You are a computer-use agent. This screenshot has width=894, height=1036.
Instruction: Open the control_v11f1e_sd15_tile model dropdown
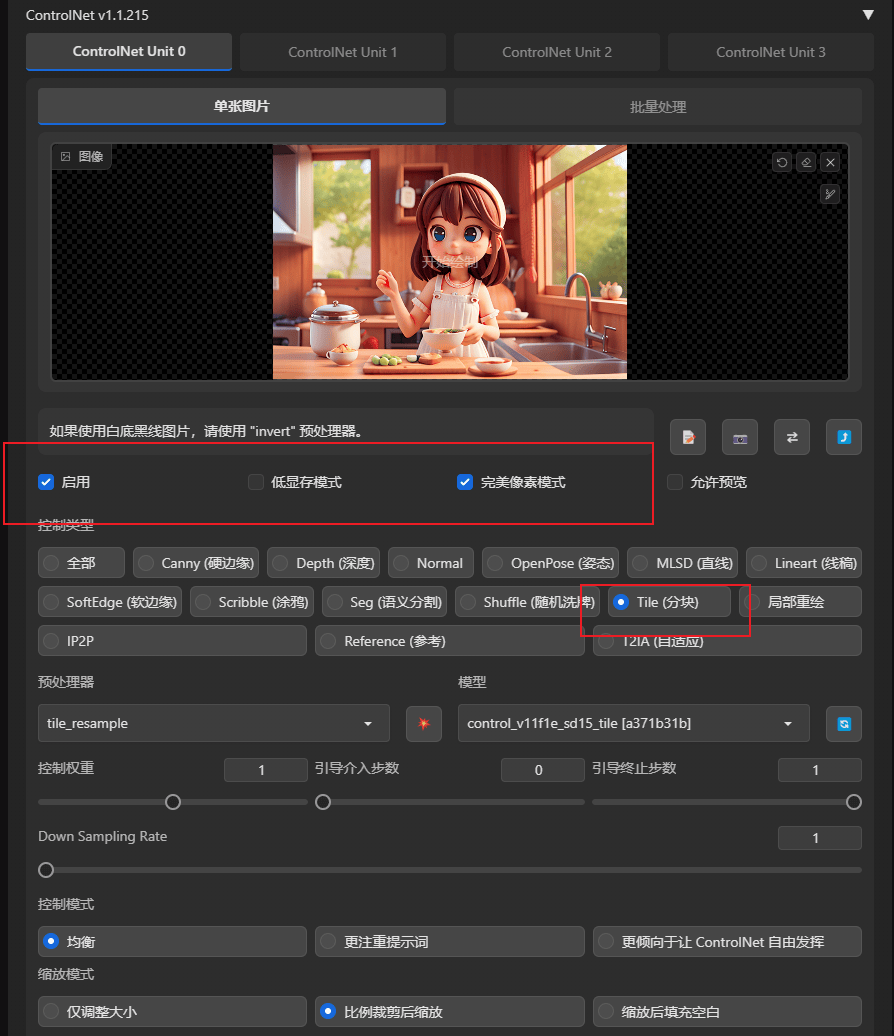pos(634,723)
